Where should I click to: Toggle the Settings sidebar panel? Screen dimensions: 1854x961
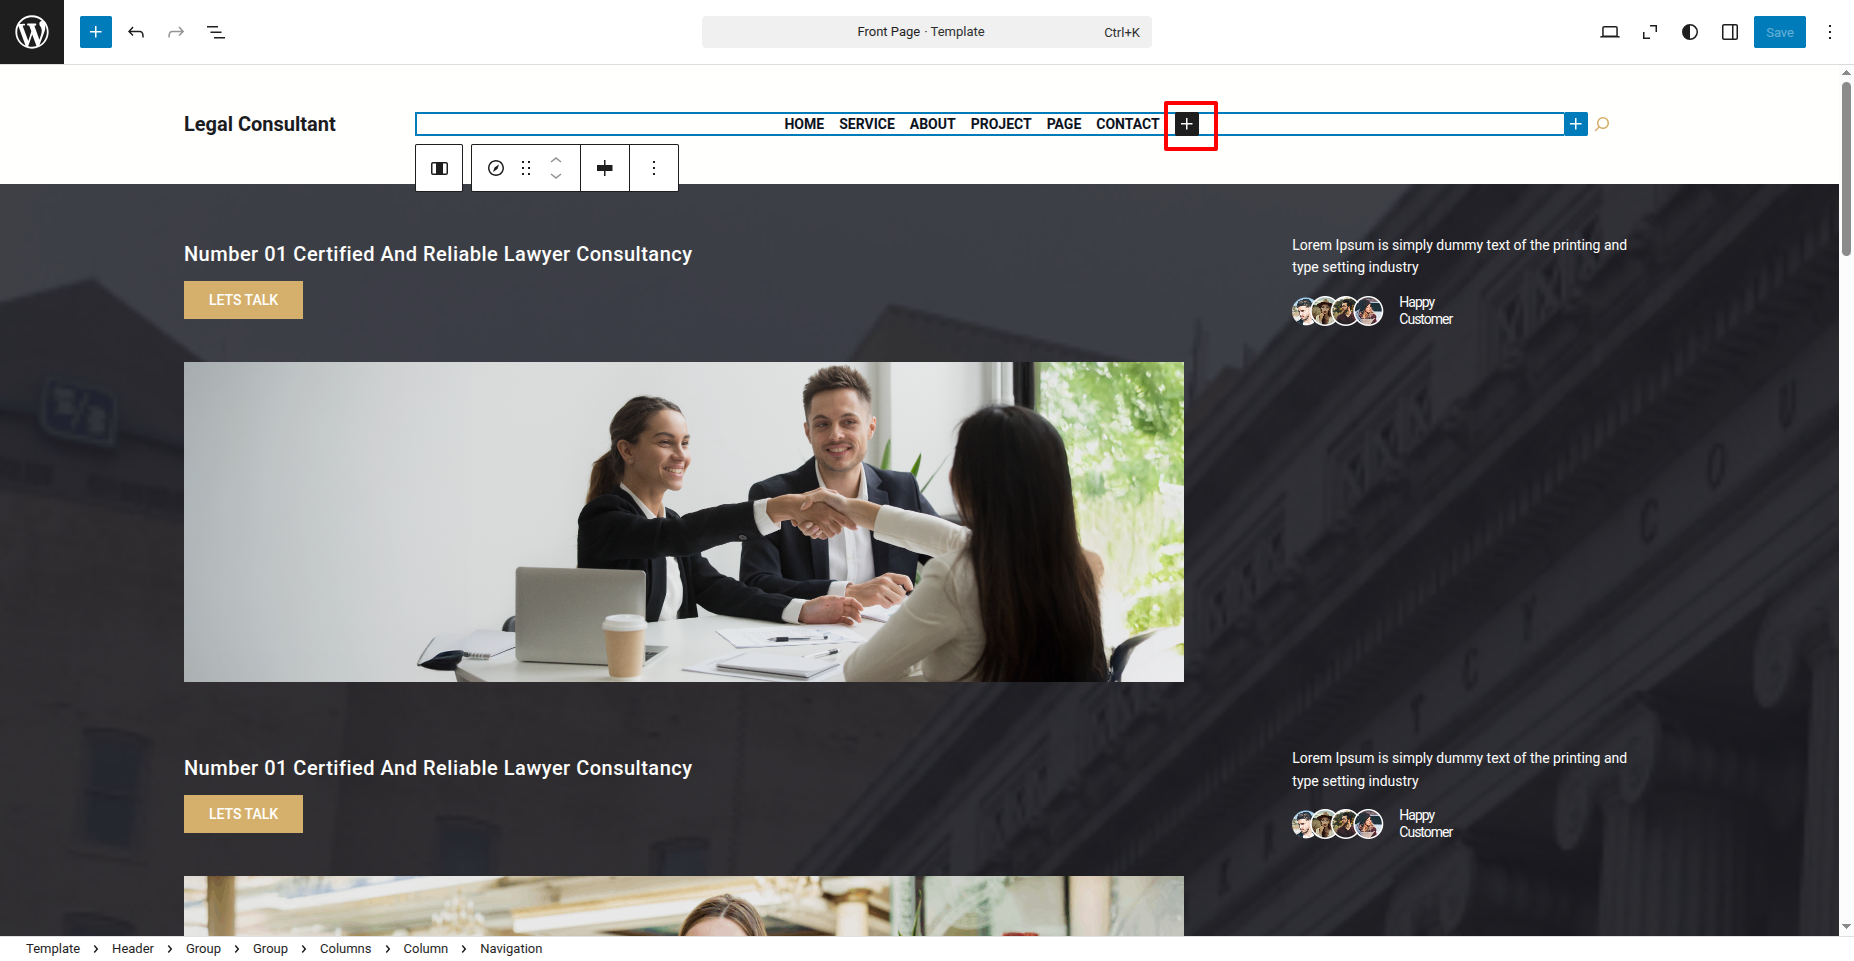click(x=1730, y=32)
